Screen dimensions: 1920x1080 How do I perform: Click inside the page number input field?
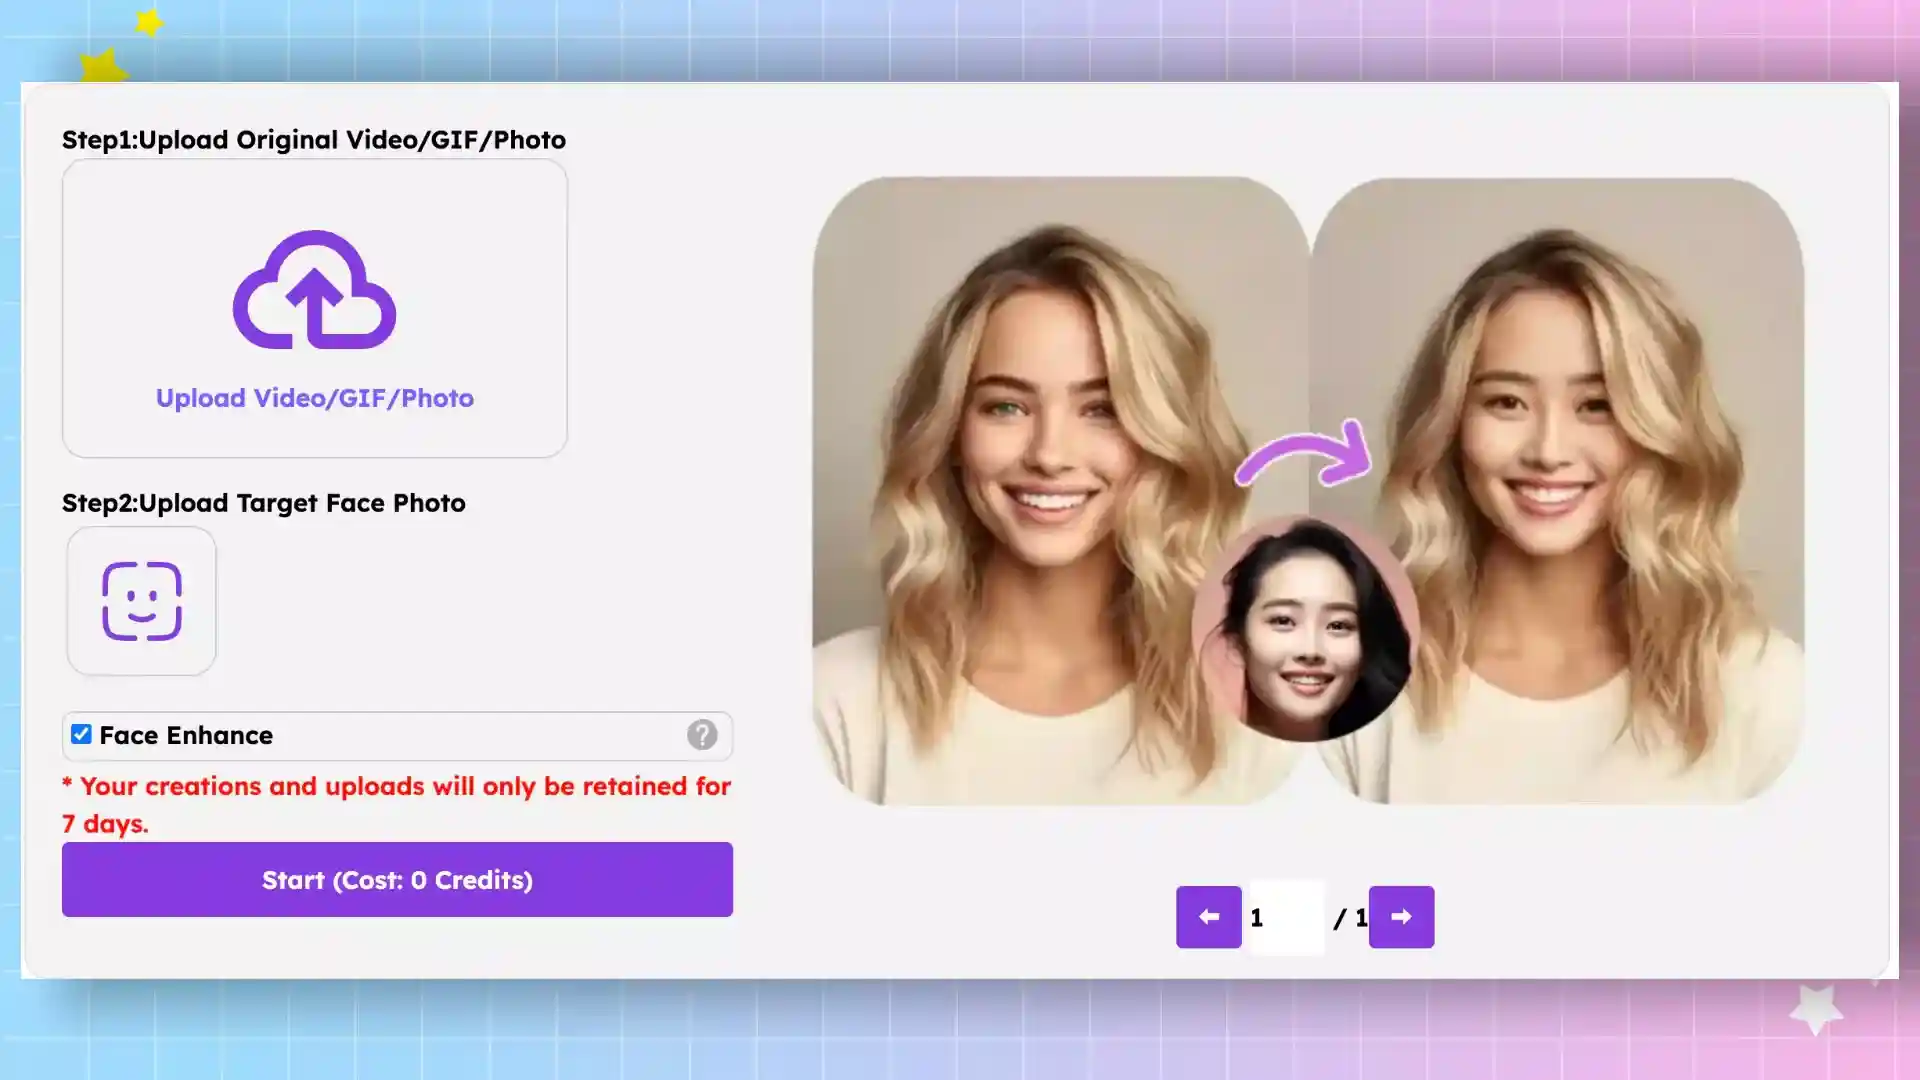1285,917
